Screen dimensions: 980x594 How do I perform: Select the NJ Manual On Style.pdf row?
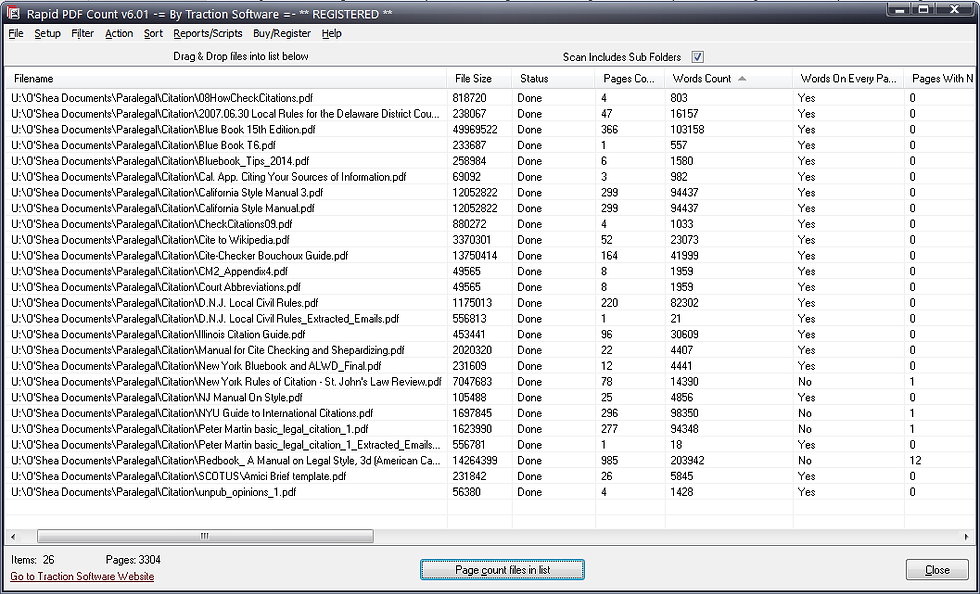[489, 398]
